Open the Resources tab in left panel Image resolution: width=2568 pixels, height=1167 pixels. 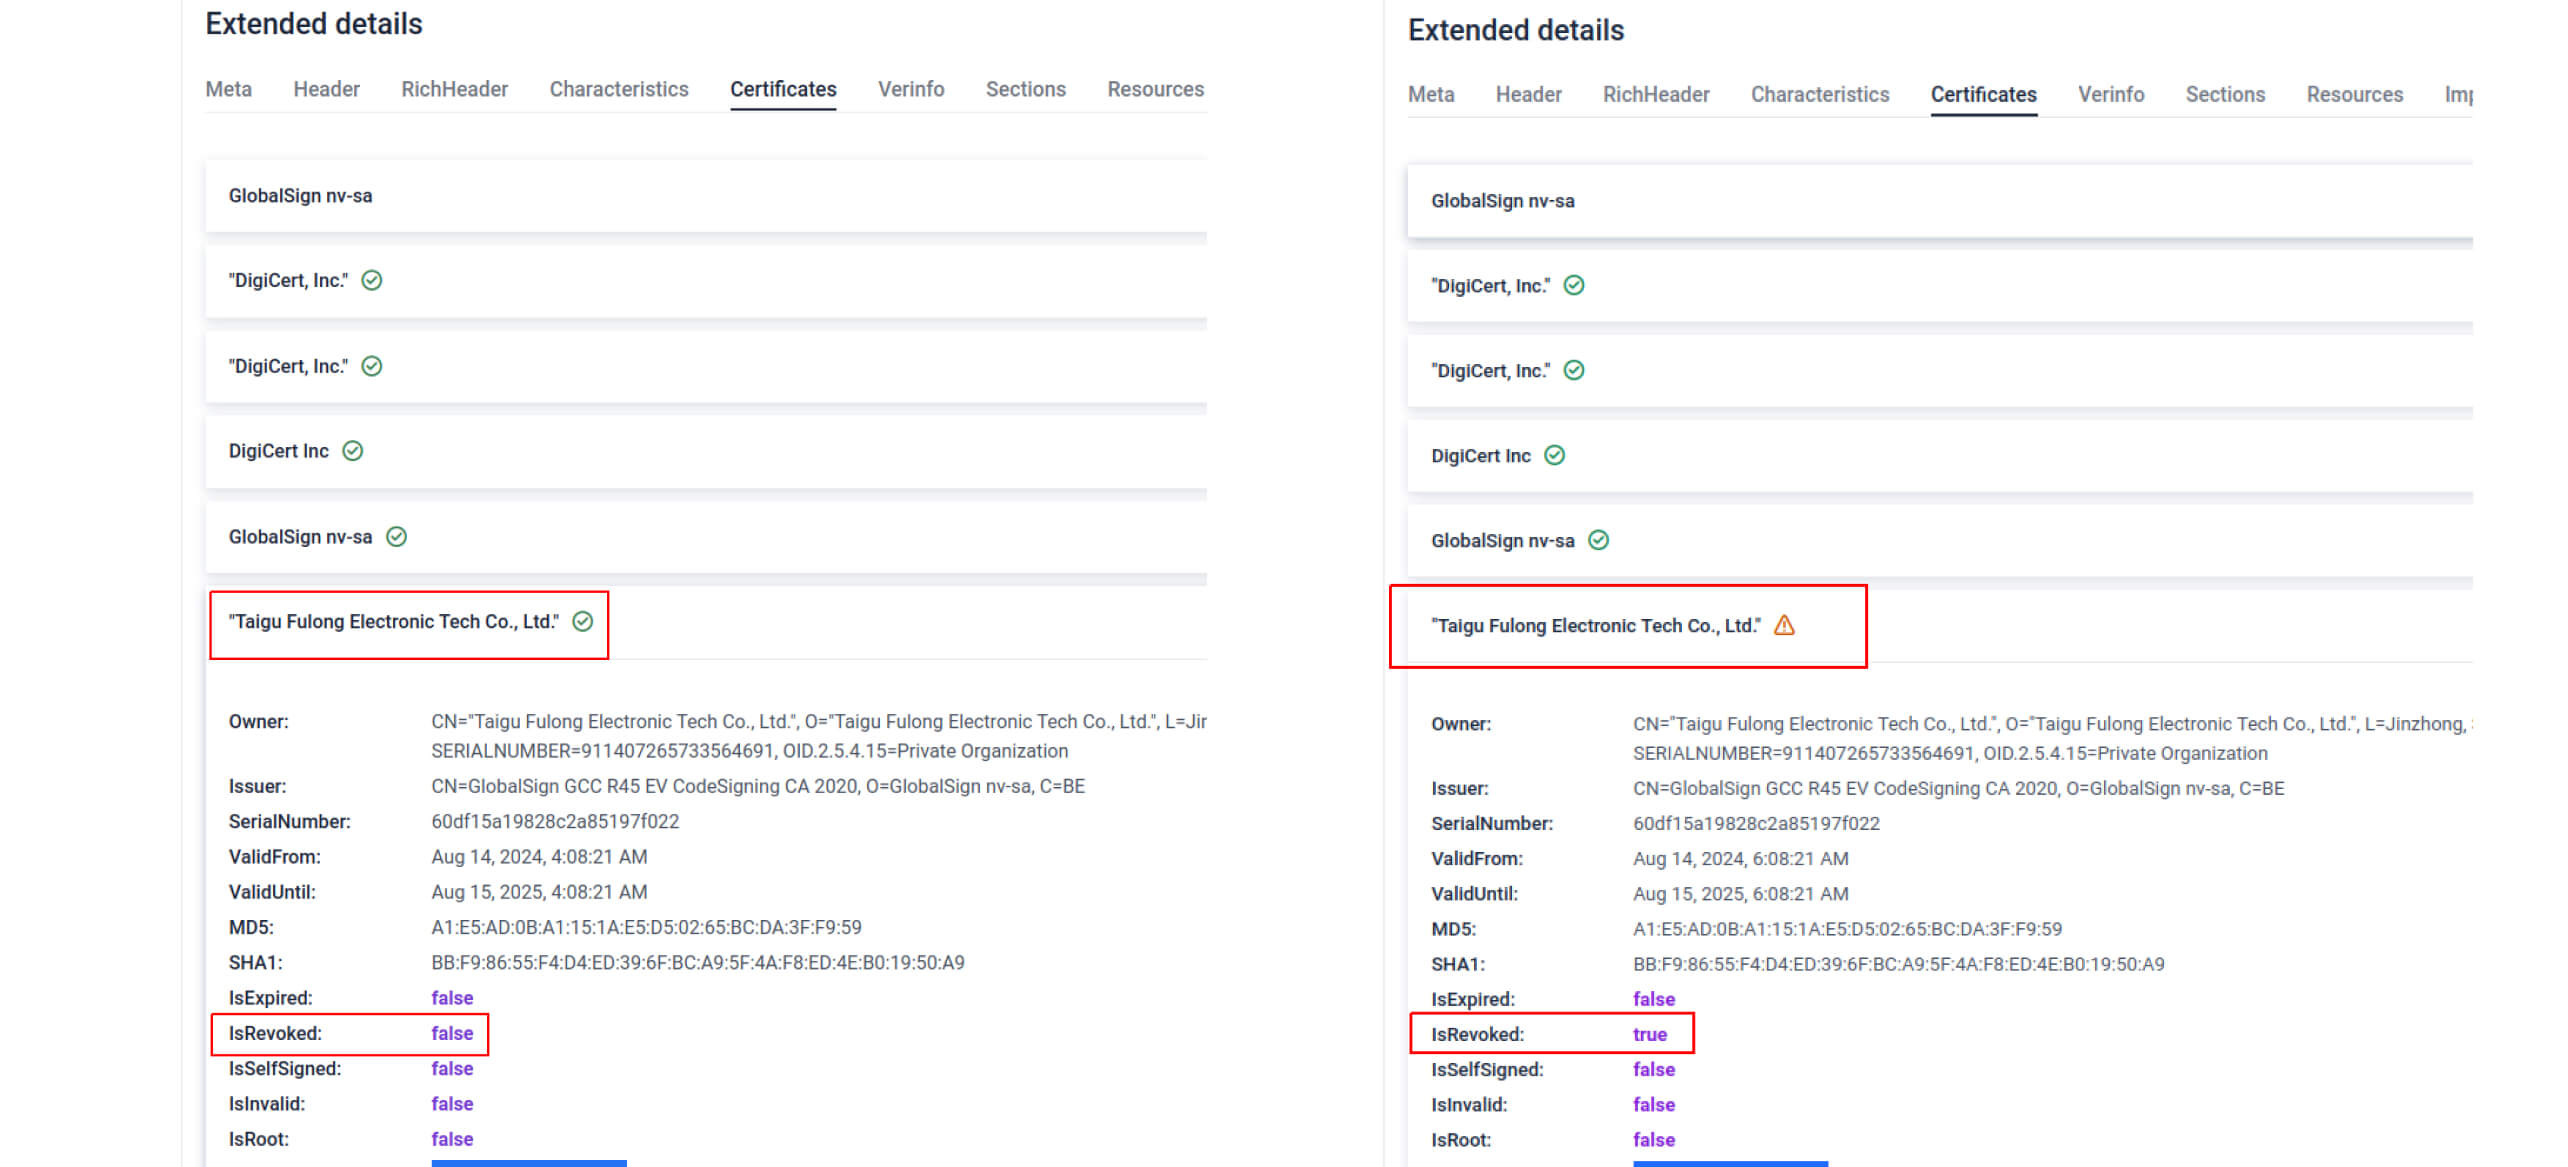point(1154,89)
